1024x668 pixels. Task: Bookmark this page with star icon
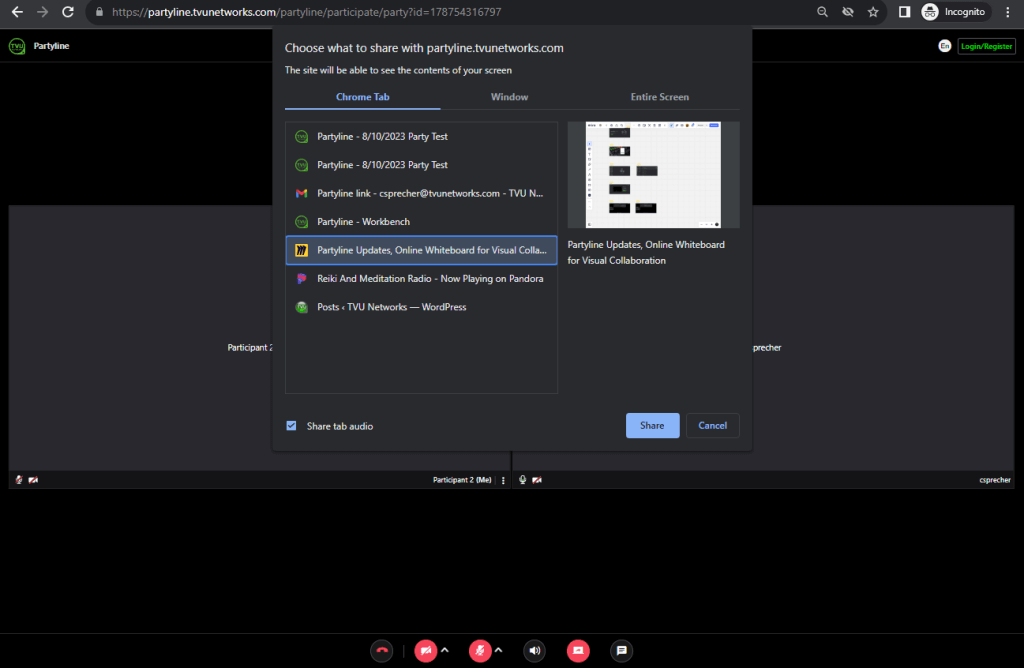[x=873, y=12]
